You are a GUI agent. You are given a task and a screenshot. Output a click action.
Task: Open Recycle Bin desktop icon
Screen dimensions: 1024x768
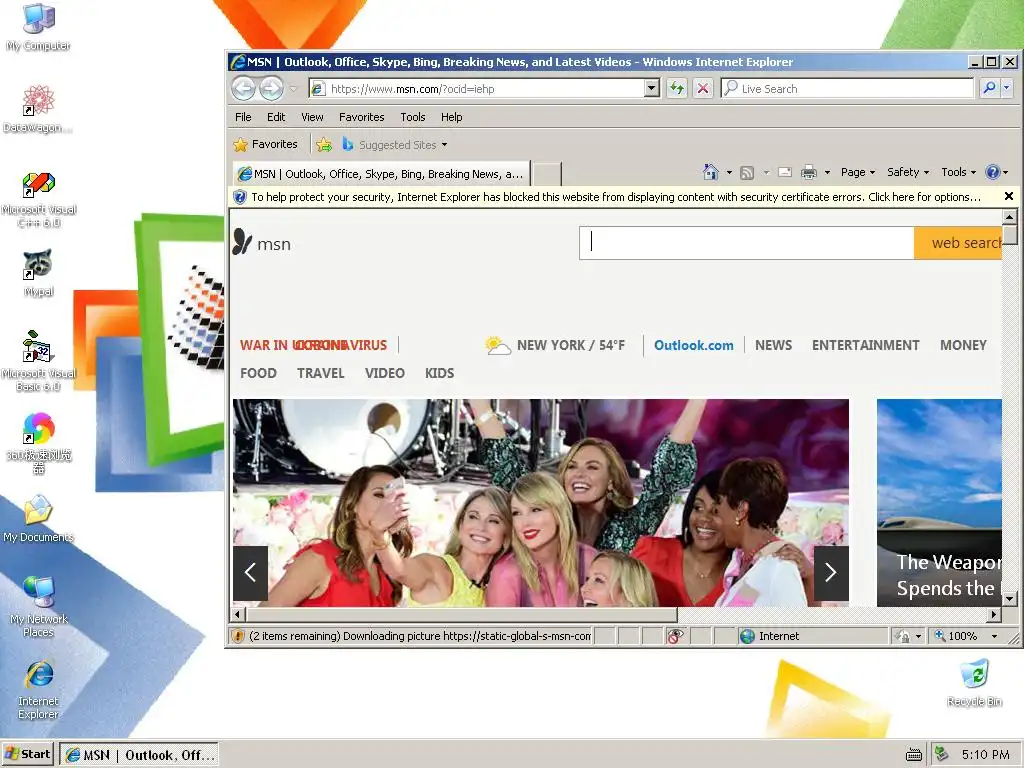coord(974,683)
